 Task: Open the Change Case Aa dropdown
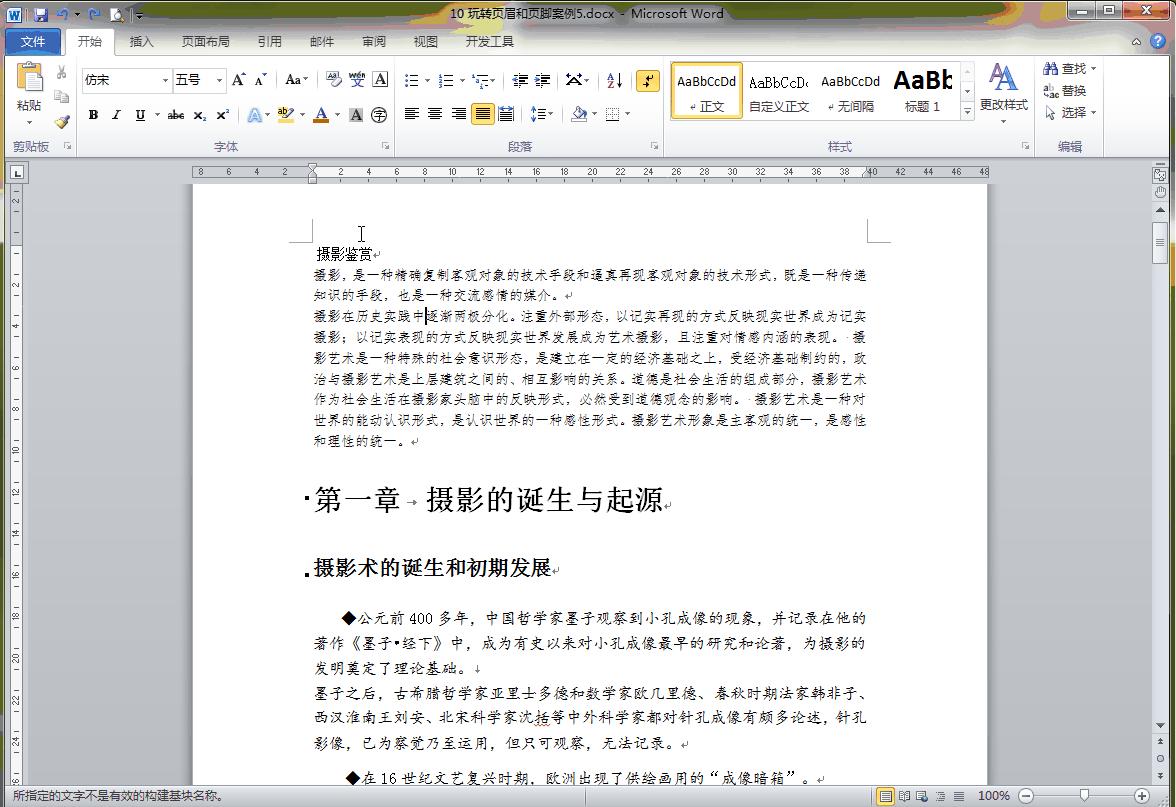pyautogui.click(x=297, y=80)
